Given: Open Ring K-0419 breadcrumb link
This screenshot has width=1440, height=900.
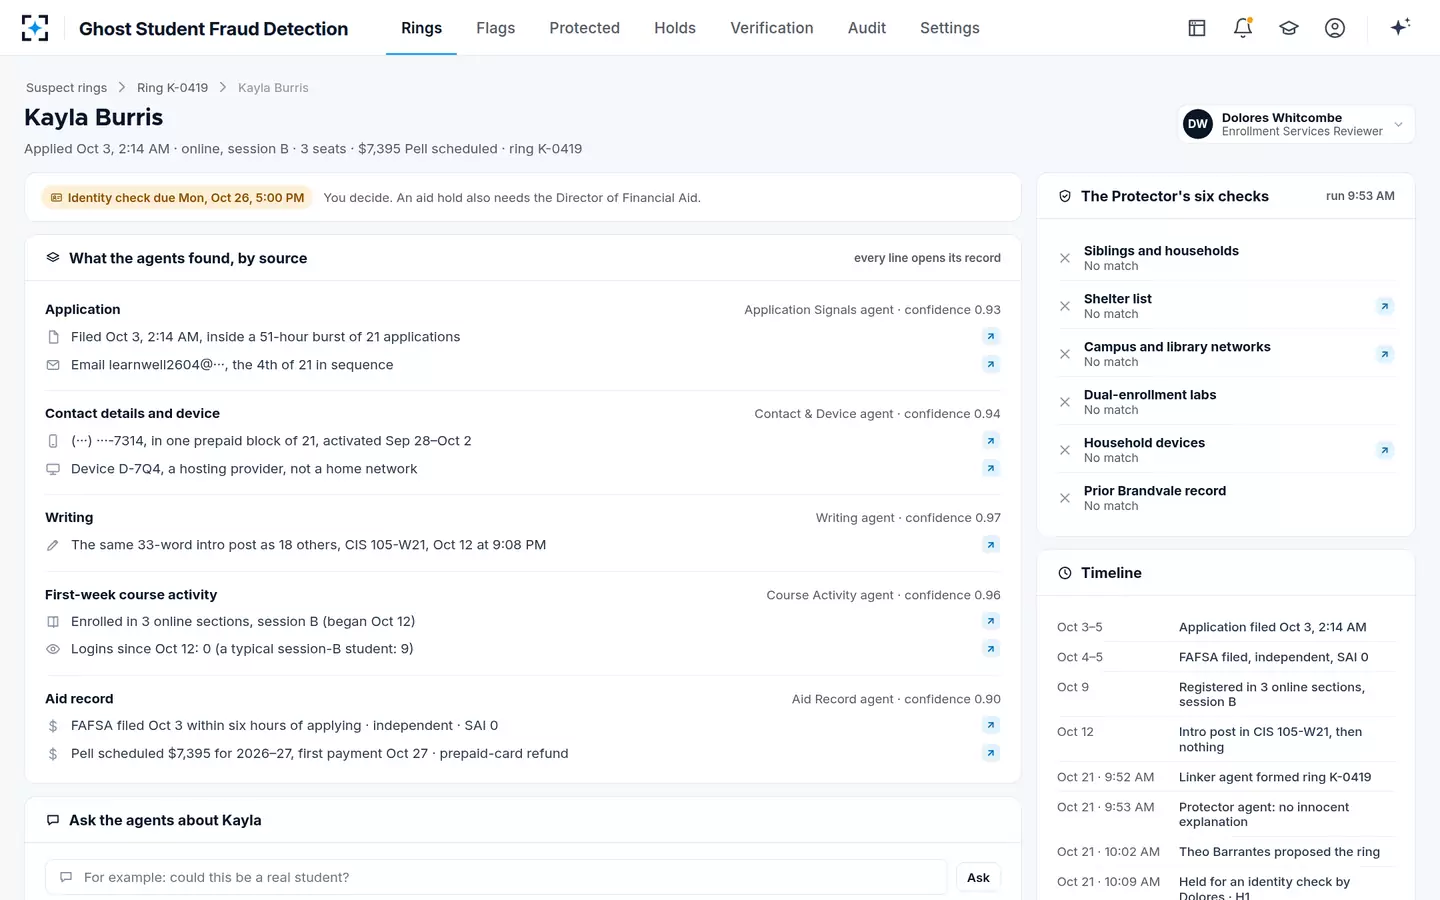Looking at the screenshot, I should pyautogui.click(x=172, y=88).
